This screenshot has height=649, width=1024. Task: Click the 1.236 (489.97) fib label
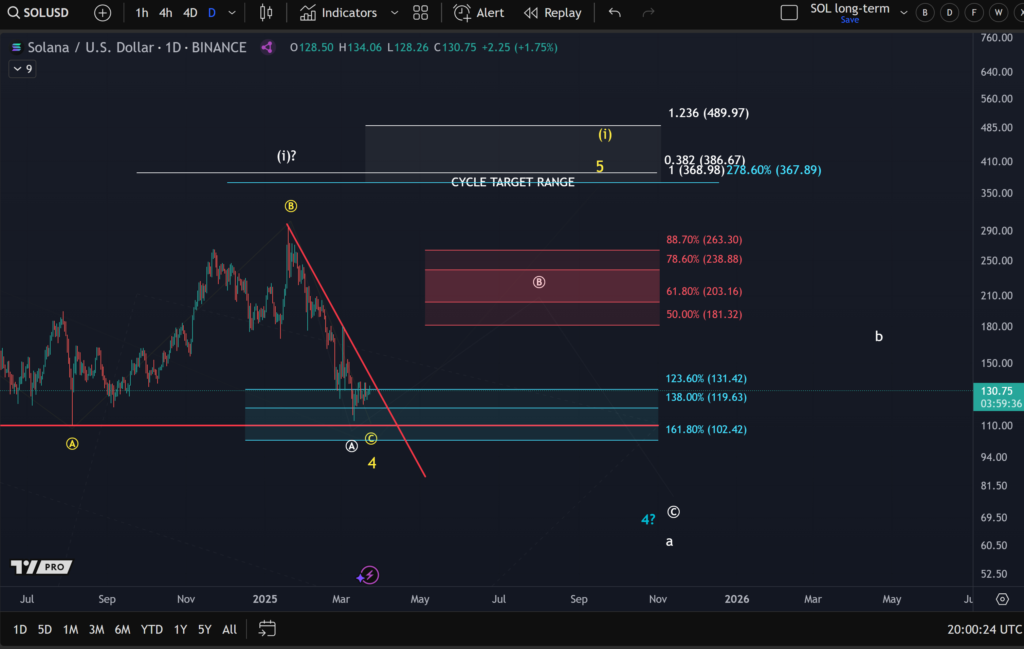pos(709,113)
